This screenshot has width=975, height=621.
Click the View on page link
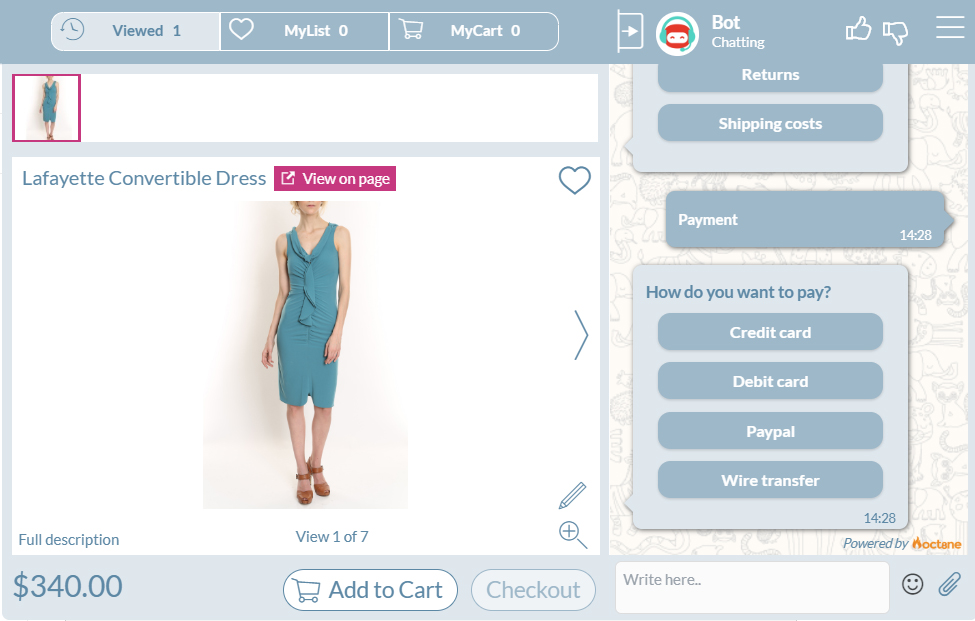(x=335, y=179)
